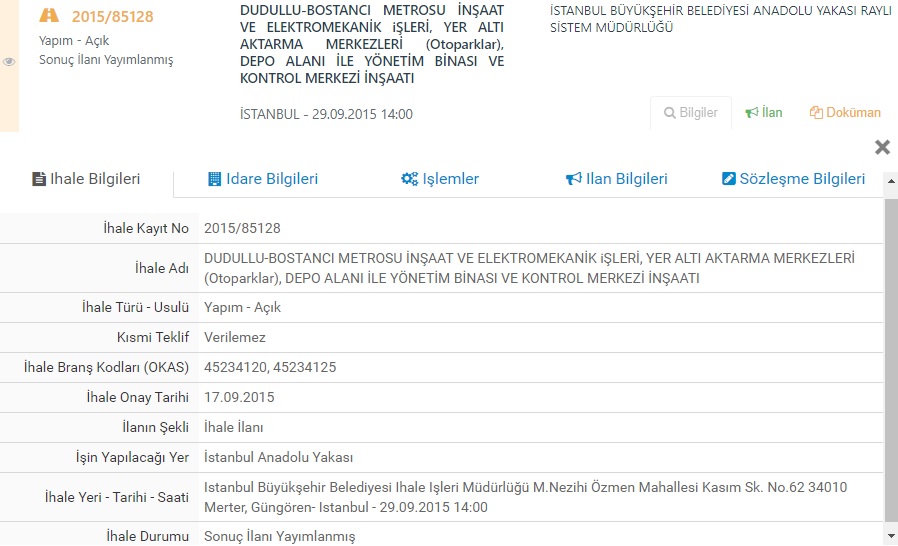Click the edit icon of Sözleşme Bilgileri

pos(728,179)
